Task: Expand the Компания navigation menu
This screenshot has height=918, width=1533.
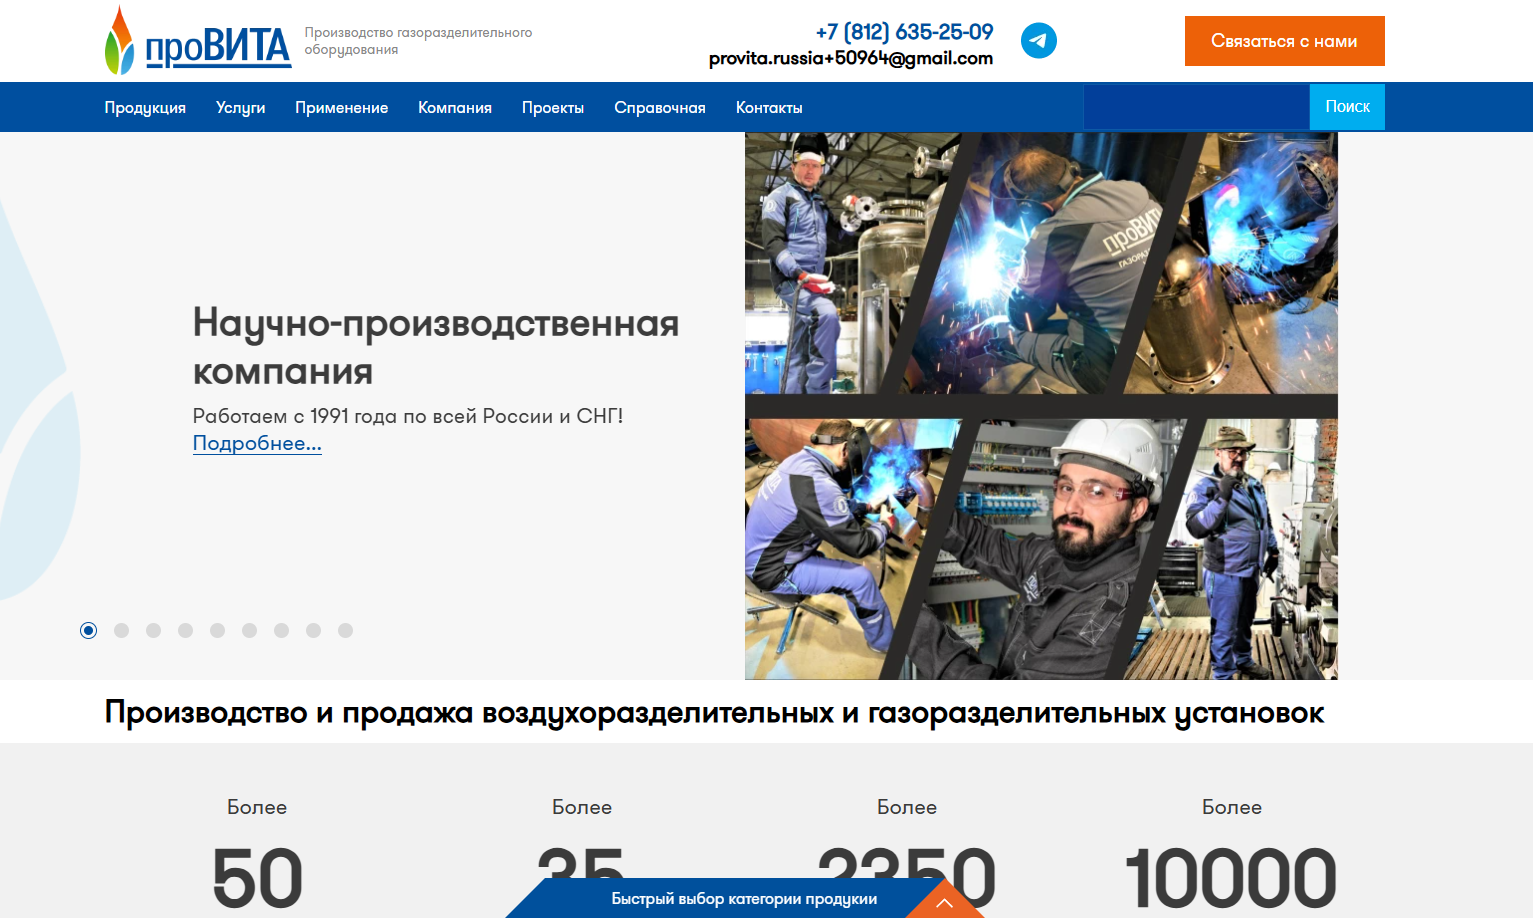Action: tap(455, 108)
